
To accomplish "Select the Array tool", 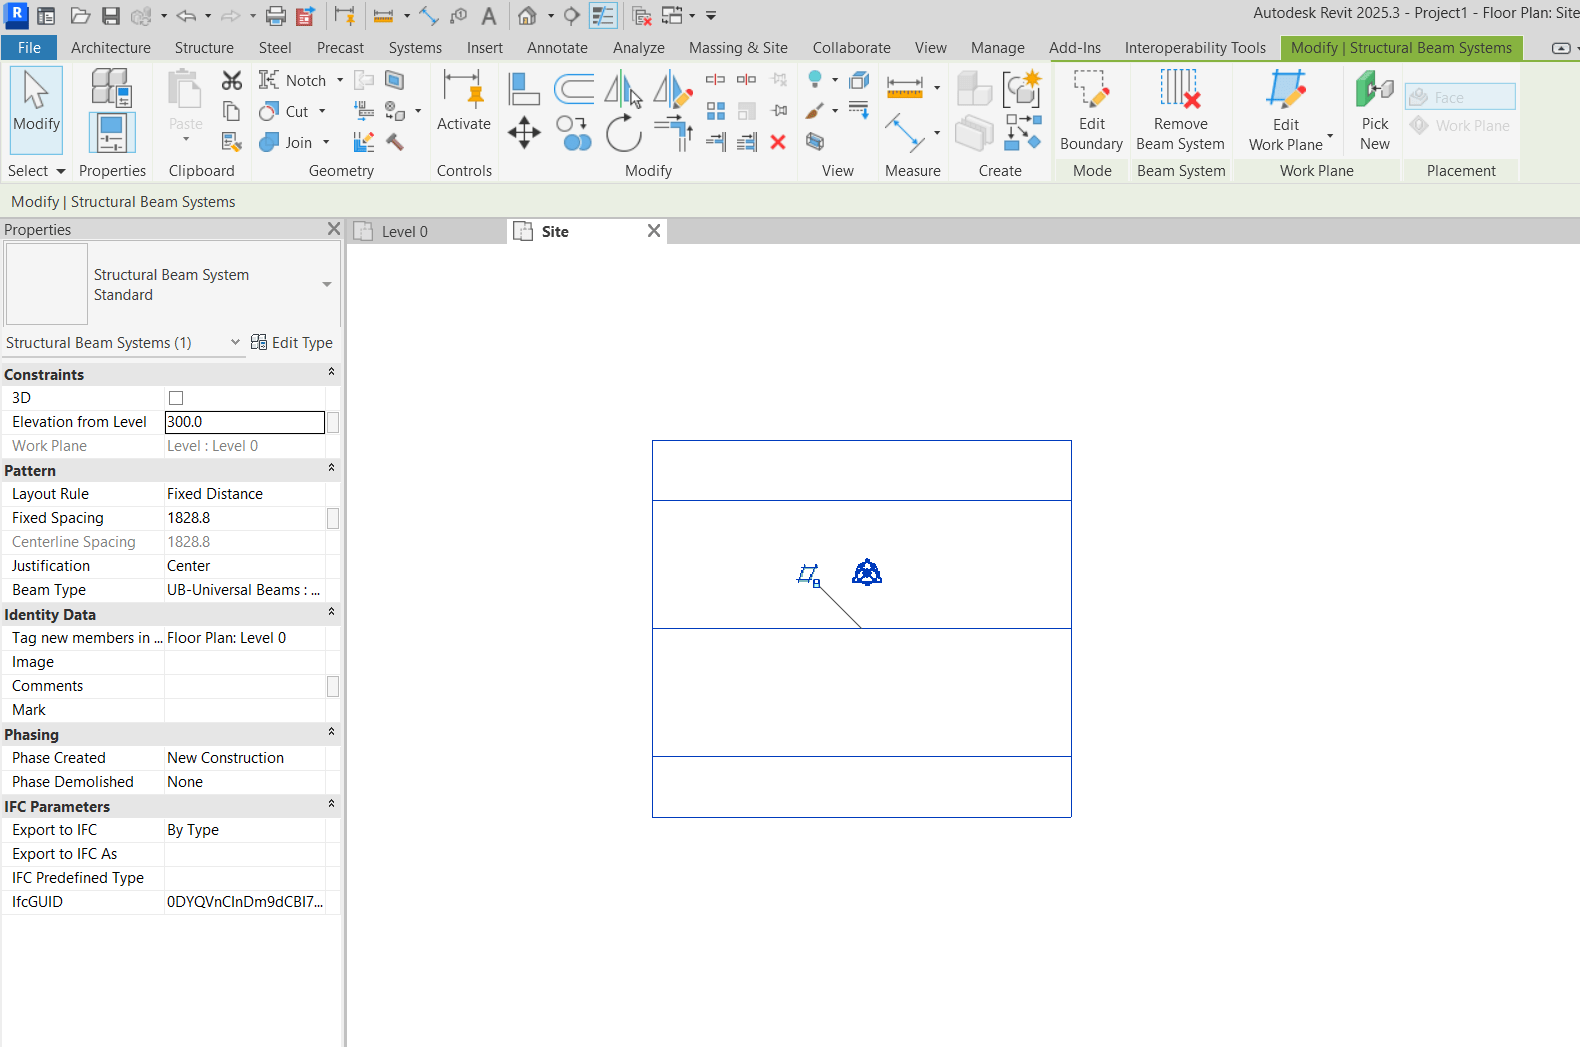I will click(x=716, y=111).
